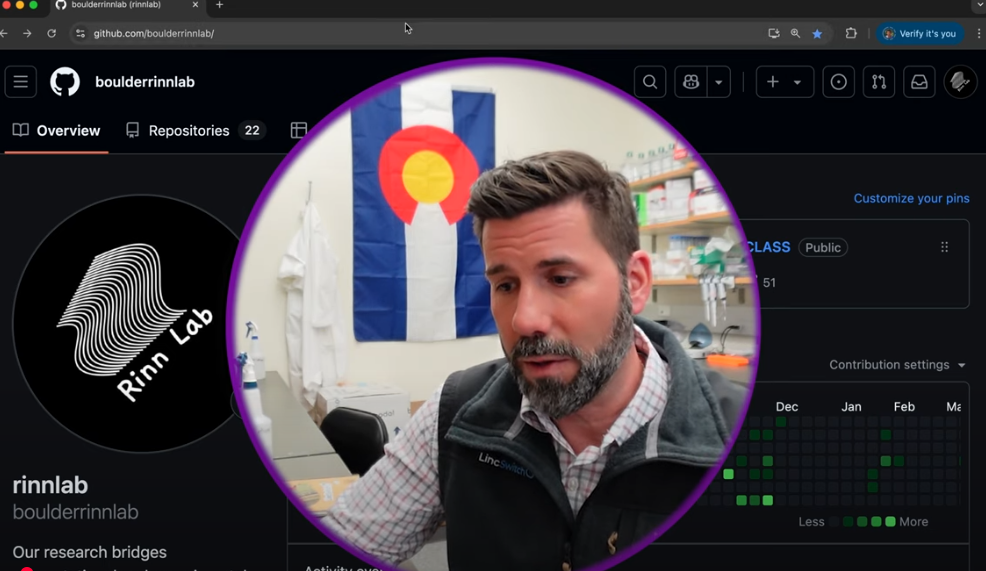Click the install app icon in address bar
This screenshot has height=571, width=986.
774,33
